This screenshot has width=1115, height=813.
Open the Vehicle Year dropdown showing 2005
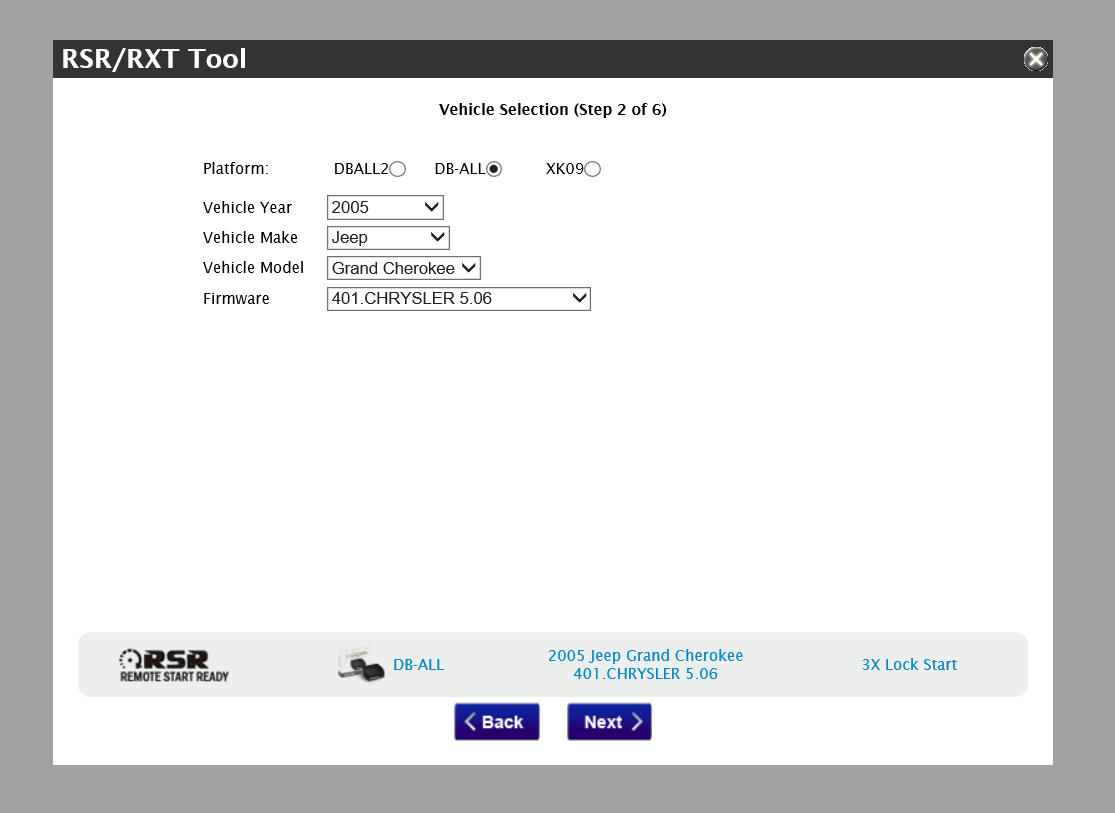point(385,208)
